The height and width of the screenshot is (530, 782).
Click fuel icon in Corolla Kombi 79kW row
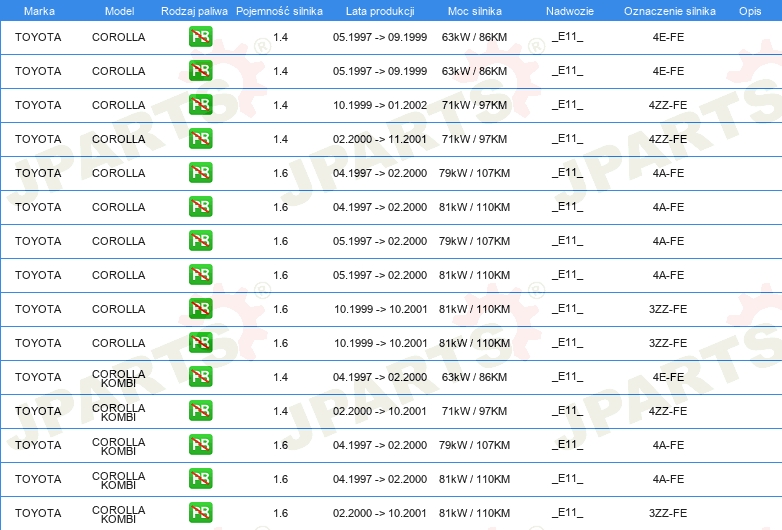point(200,445)
